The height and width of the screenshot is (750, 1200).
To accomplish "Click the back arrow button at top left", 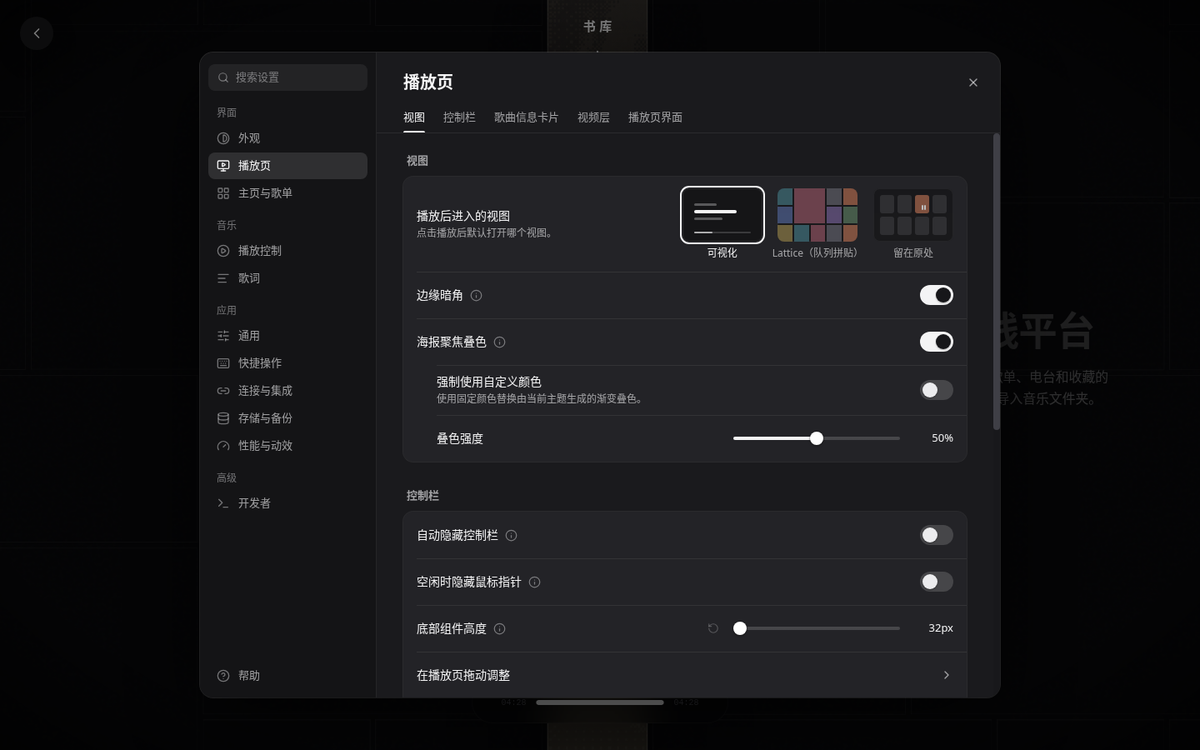I will [37, 33].
